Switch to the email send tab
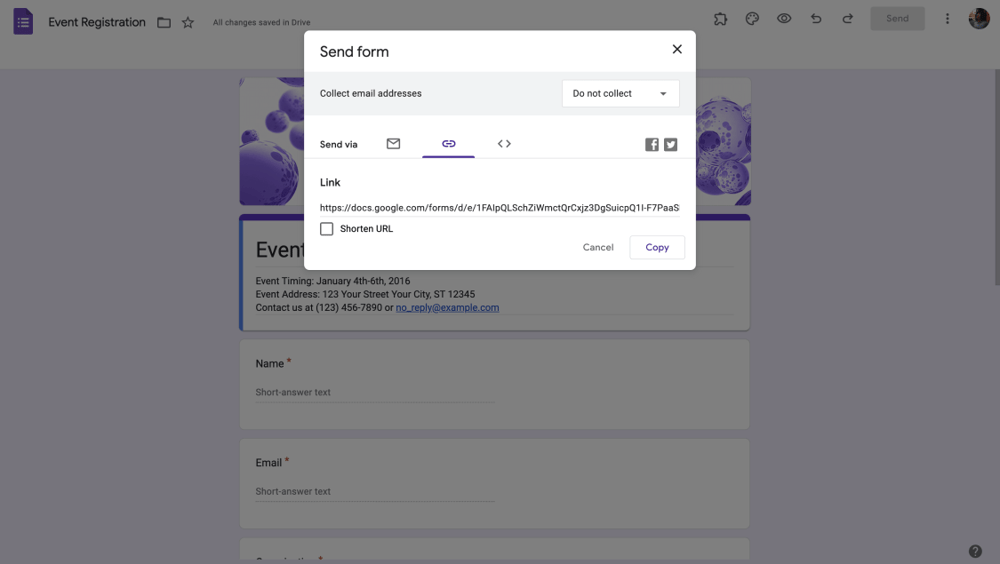Screen dimensions: 1000x564 click(393, 144)
